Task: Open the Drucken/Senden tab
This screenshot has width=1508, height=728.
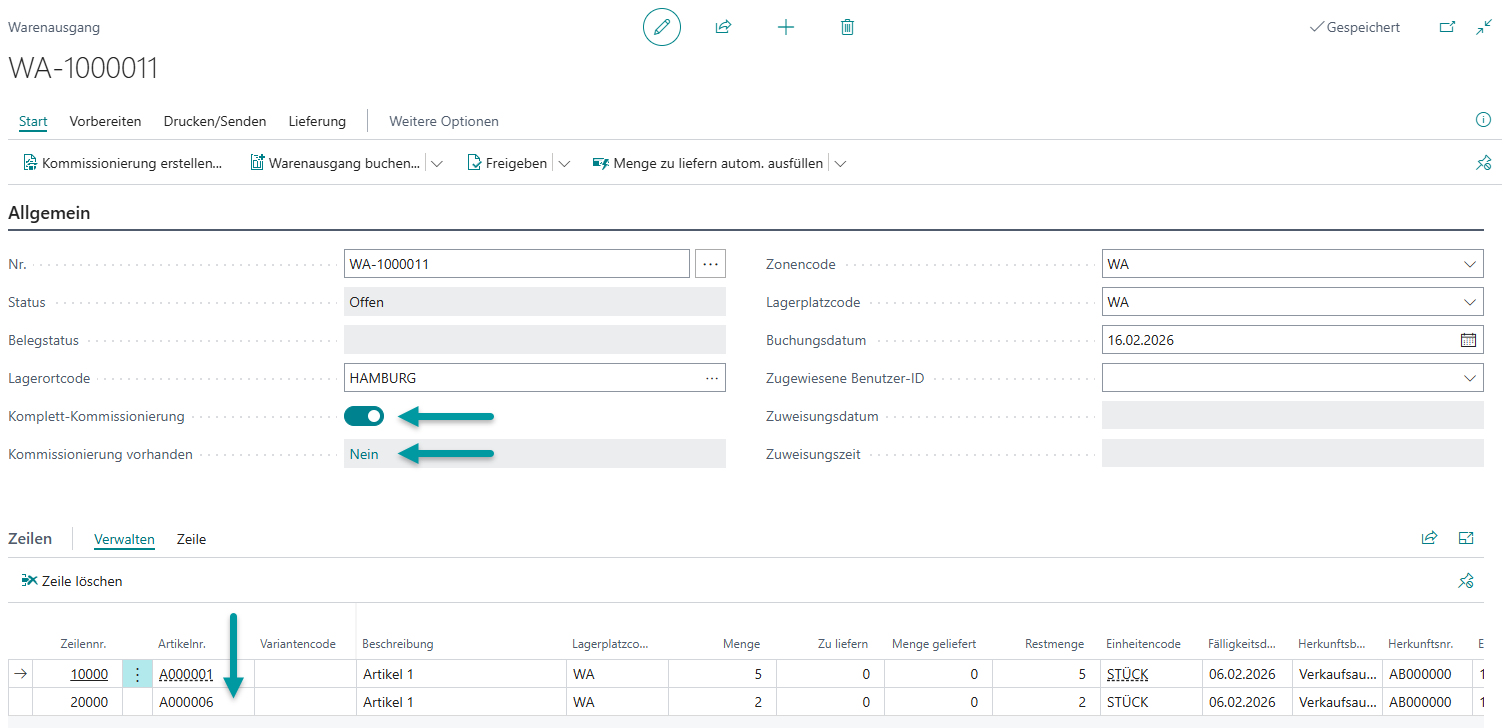Action: click(x=215, y=121)
